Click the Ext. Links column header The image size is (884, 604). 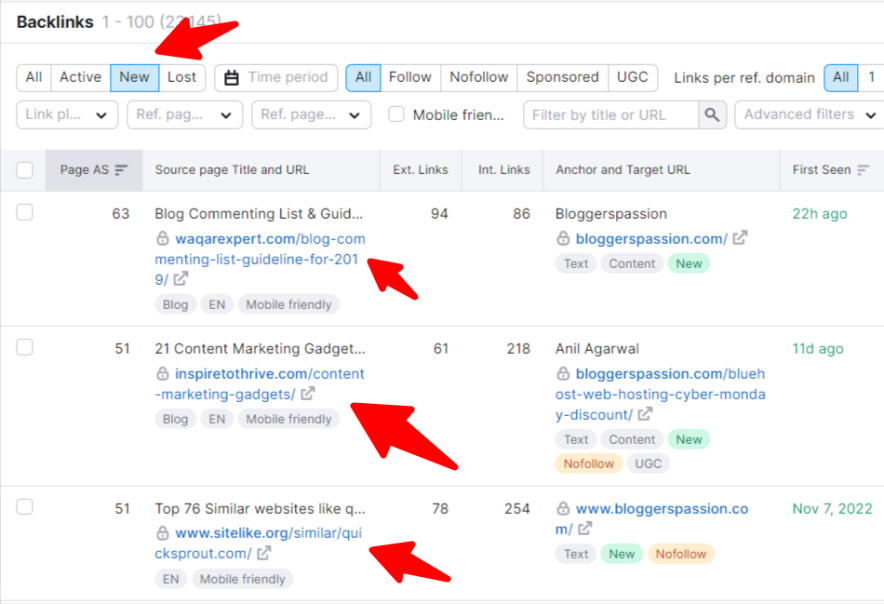421,170
